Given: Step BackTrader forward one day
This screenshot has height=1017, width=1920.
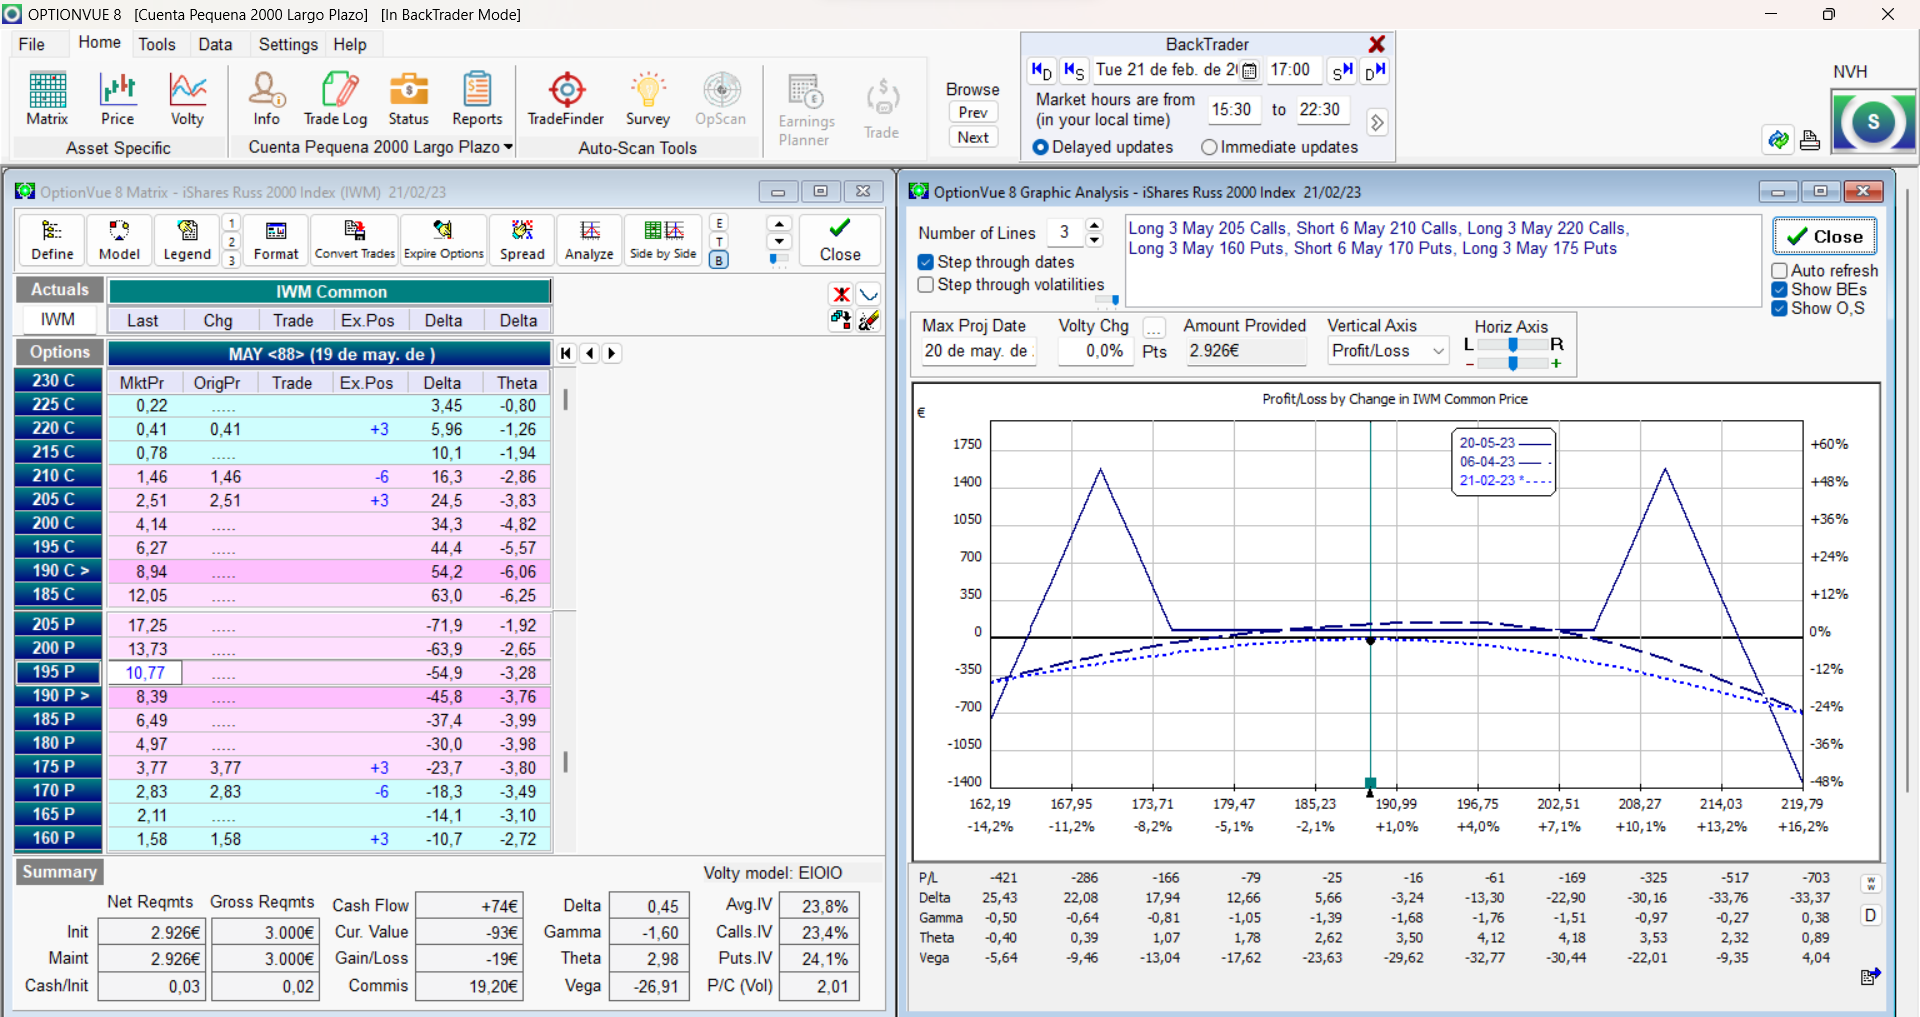Looking at the screenshot, I should (1375, 71).
